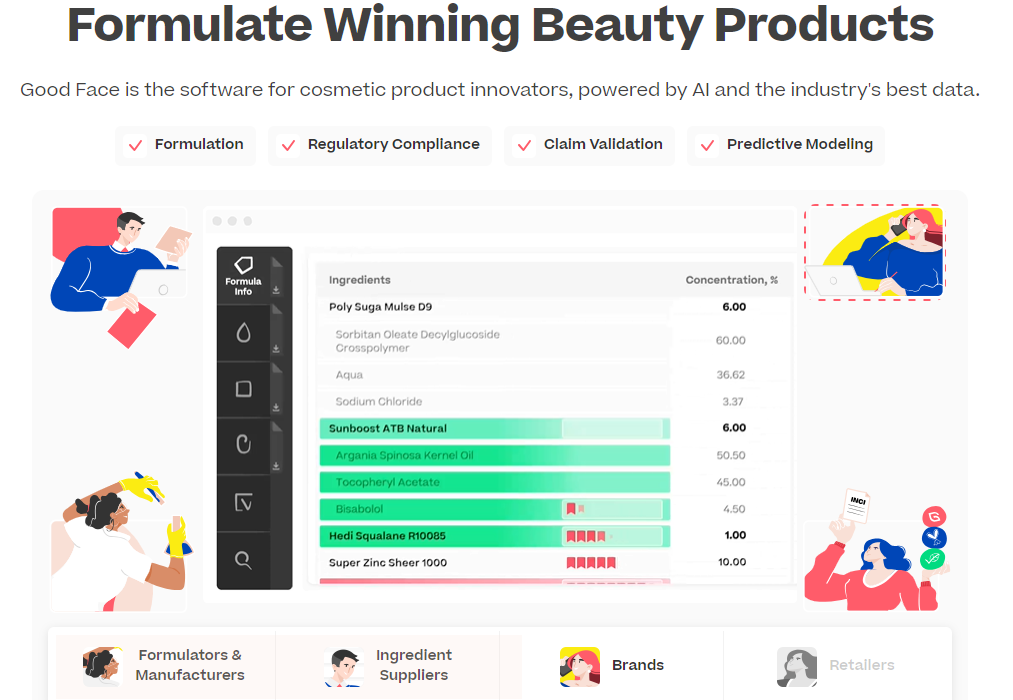Click the Concentration, % column header
Image resolution: width=1013 pixels, height=700 pixels.
[731, 280]
